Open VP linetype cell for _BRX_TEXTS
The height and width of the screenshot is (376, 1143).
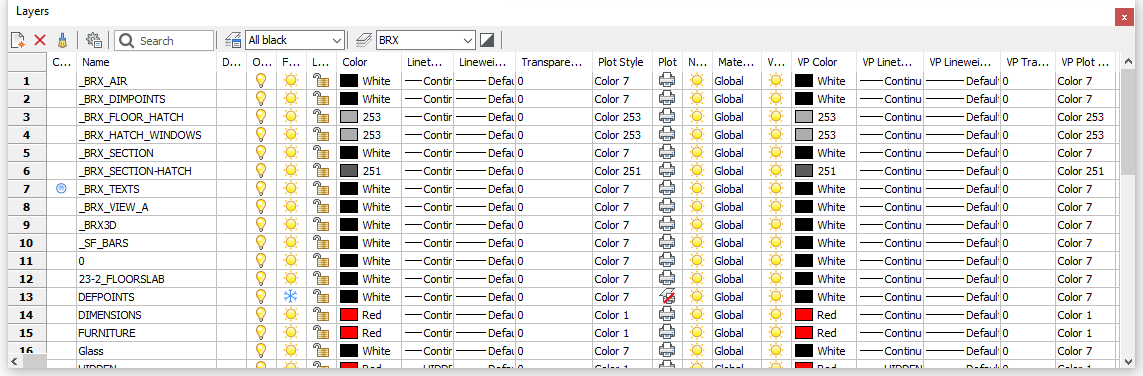(x=889, y=189)
